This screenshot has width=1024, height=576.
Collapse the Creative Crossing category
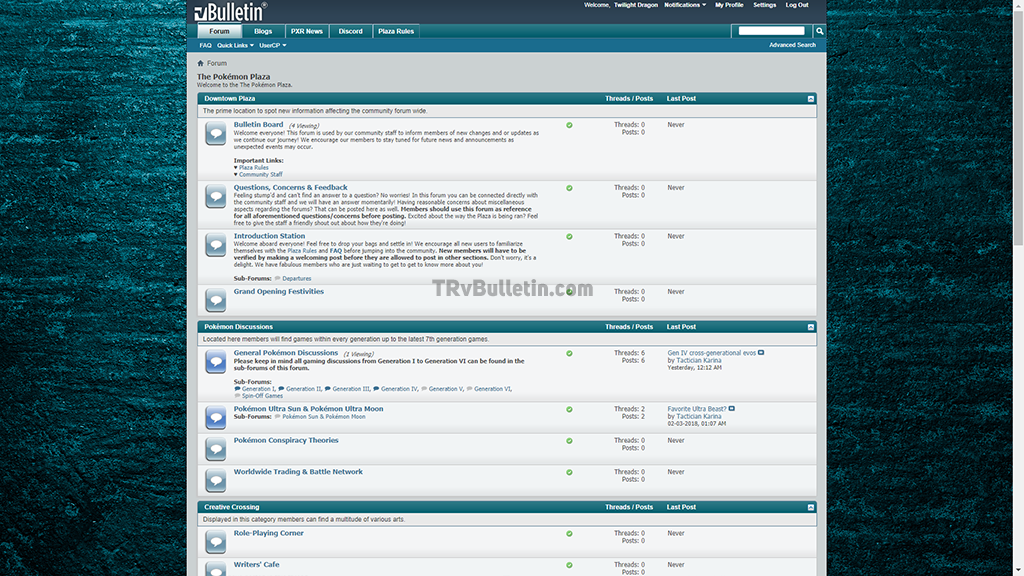click(x=810, y=507)
